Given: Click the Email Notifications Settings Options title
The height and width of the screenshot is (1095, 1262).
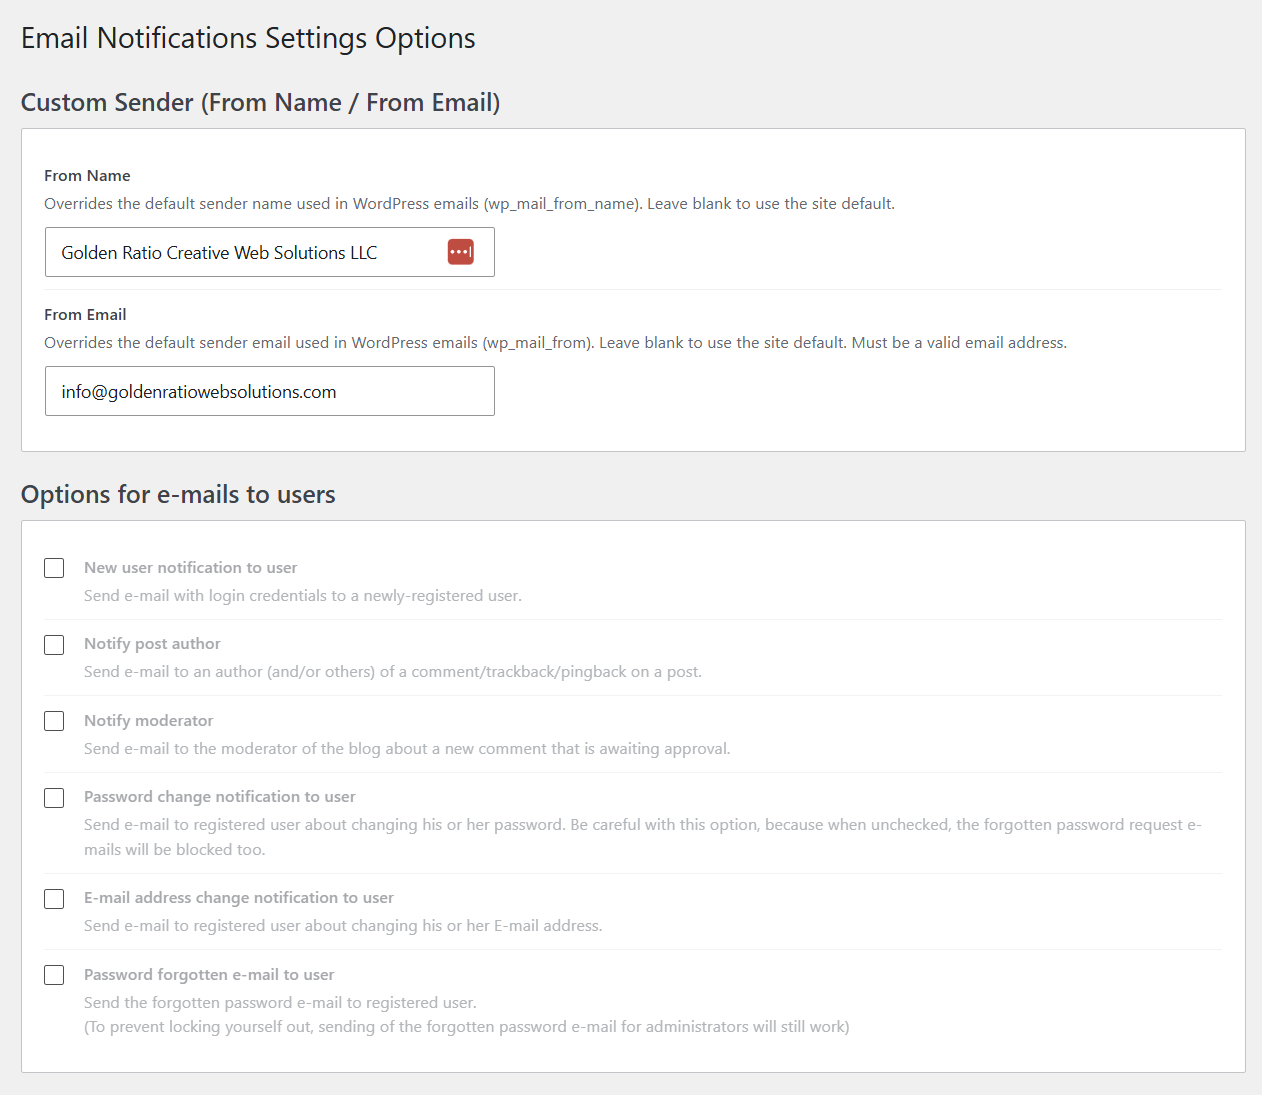Looking at the screenshot, I should pos(248,38).
